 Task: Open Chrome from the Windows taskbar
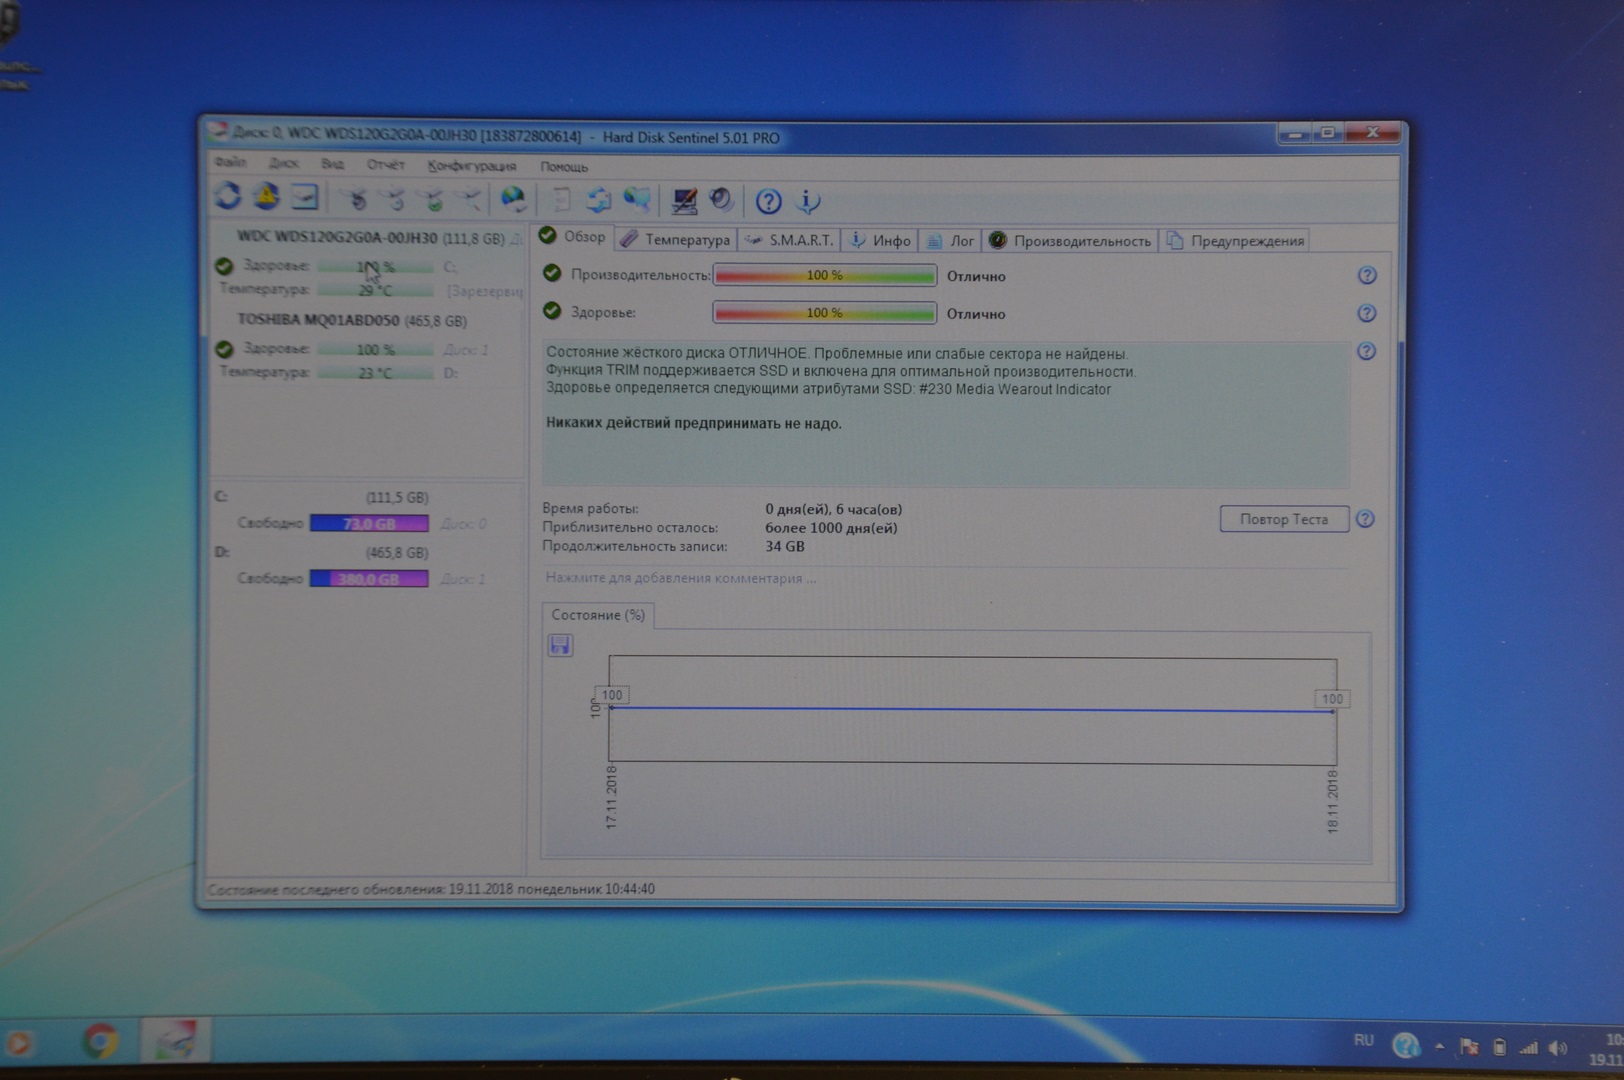100,1042
